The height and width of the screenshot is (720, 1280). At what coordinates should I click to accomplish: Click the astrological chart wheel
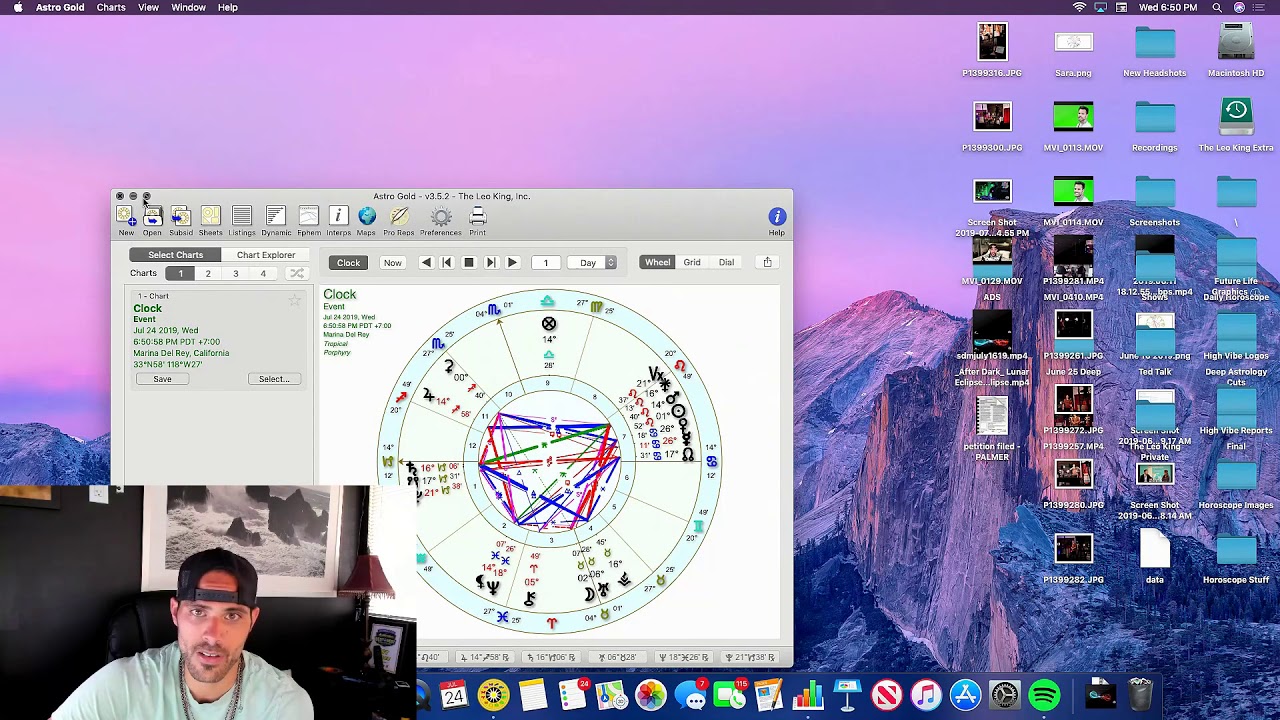(x=548, y=463)
